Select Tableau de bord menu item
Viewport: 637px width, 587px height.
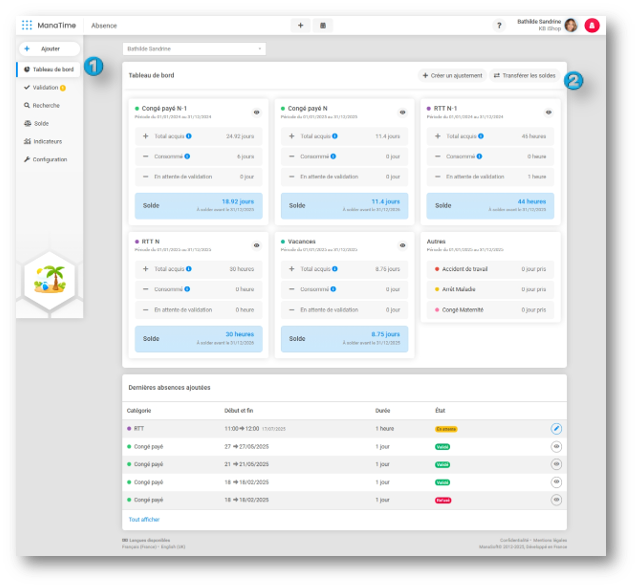(x=49, y=69)
